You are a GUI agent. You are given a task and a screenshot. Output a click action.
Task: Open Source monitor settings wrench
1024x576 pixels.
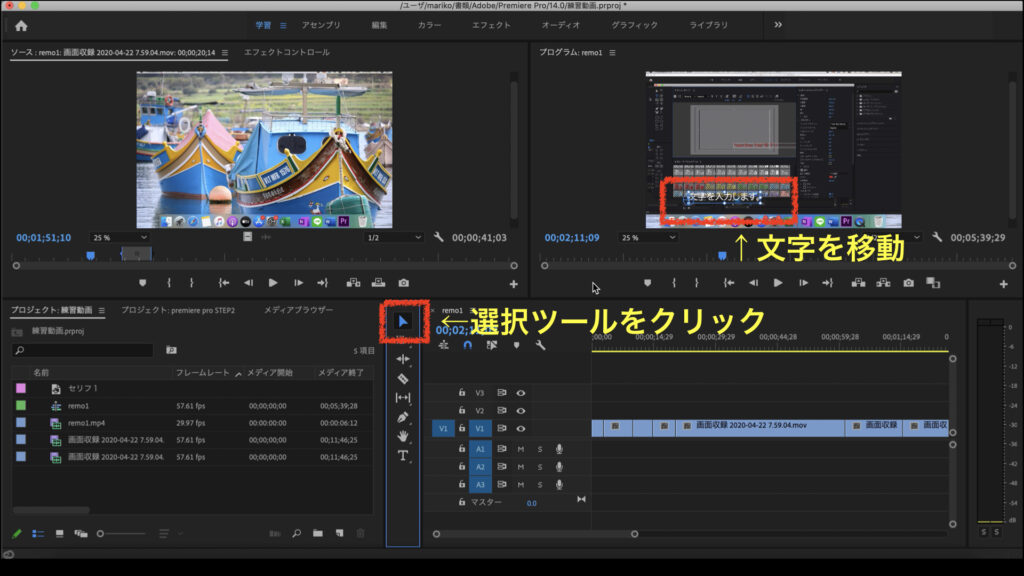(x=438, y=237)
